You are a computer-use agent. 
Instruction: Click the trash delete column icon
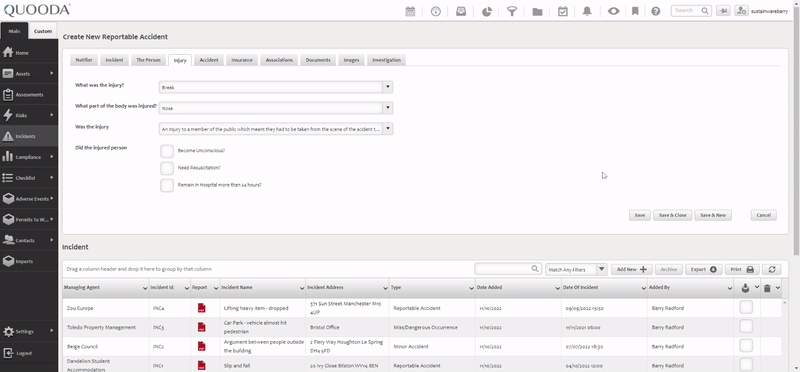click(767, 288)
